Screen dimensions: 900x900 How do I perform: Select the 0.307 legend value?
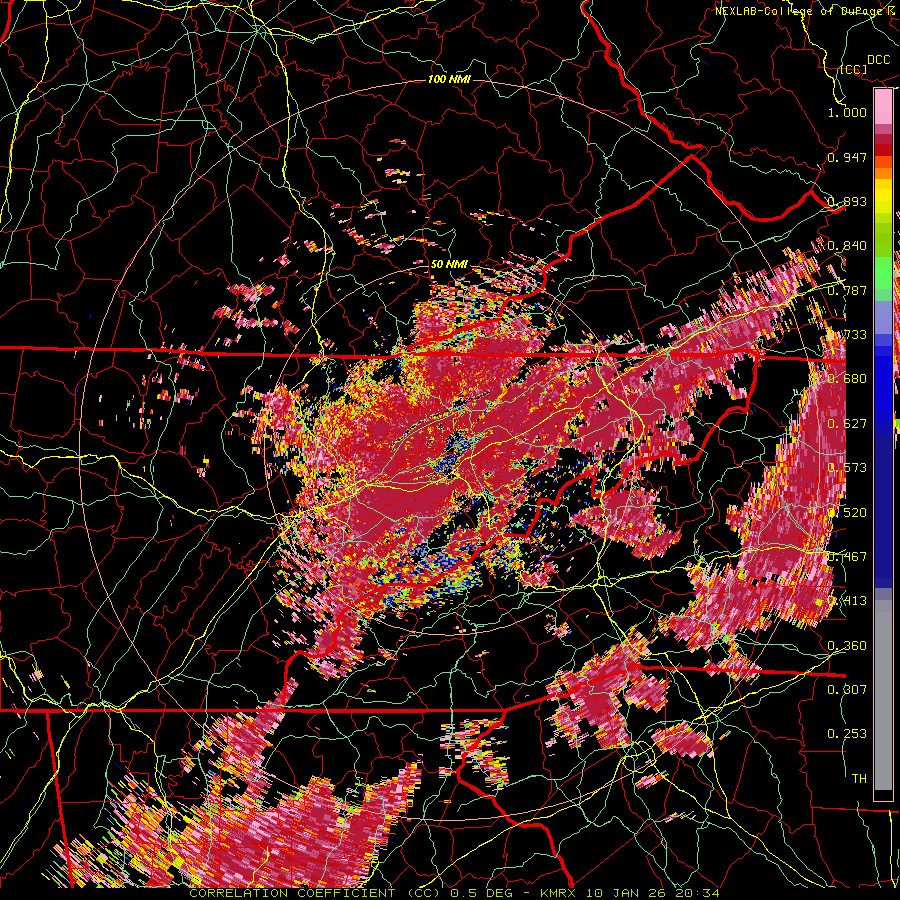847,690
